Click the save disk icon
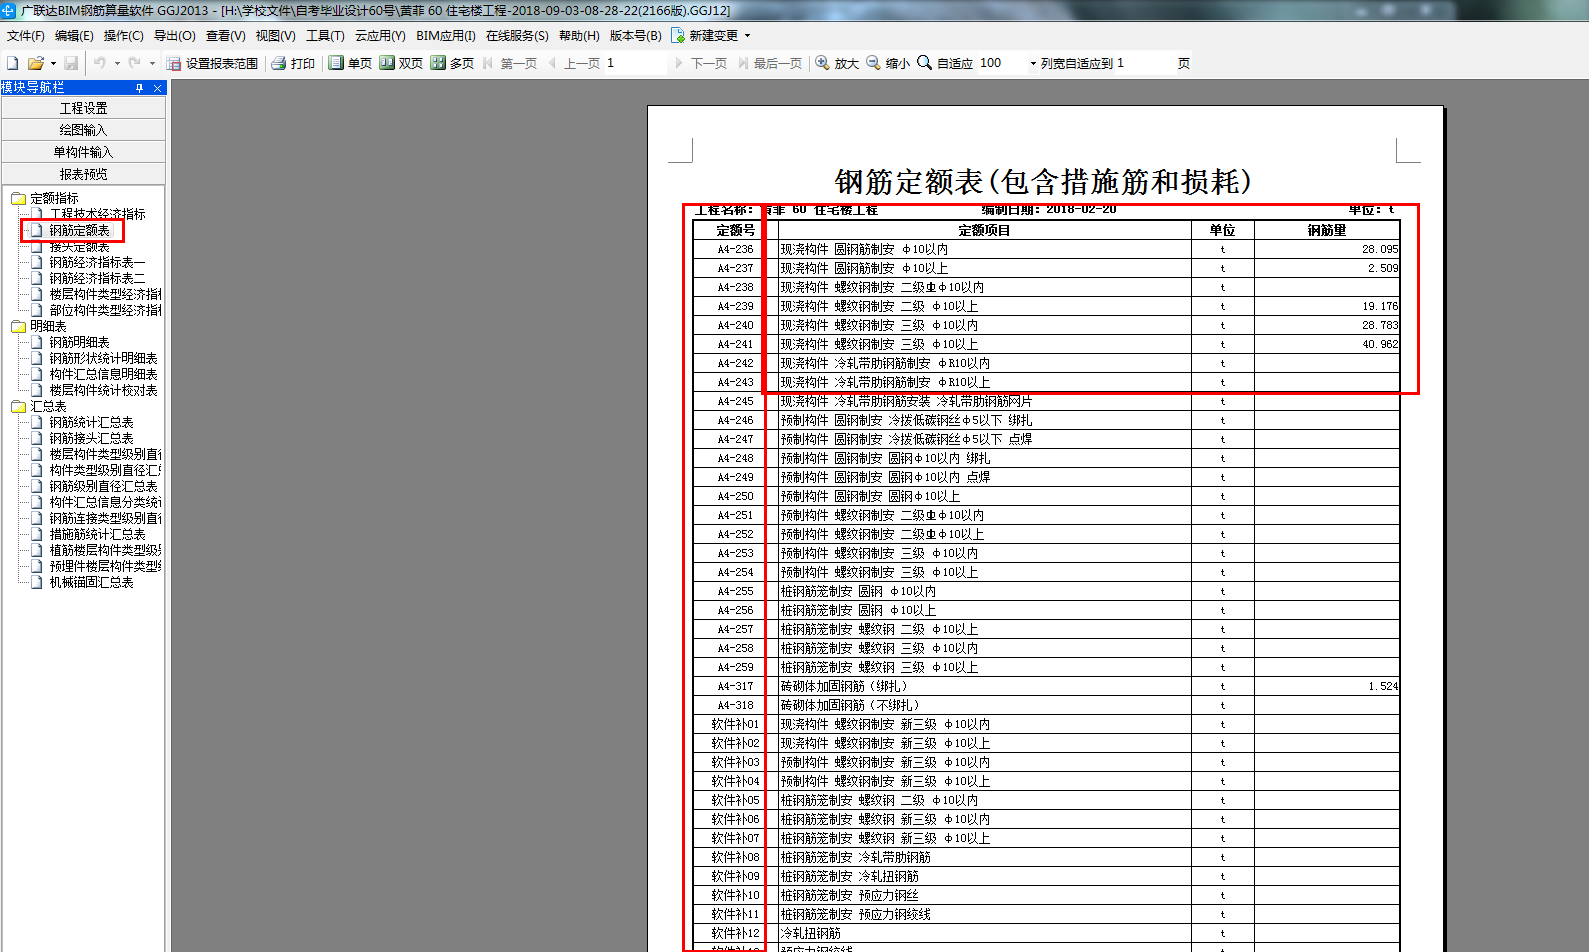 point(71,63)
